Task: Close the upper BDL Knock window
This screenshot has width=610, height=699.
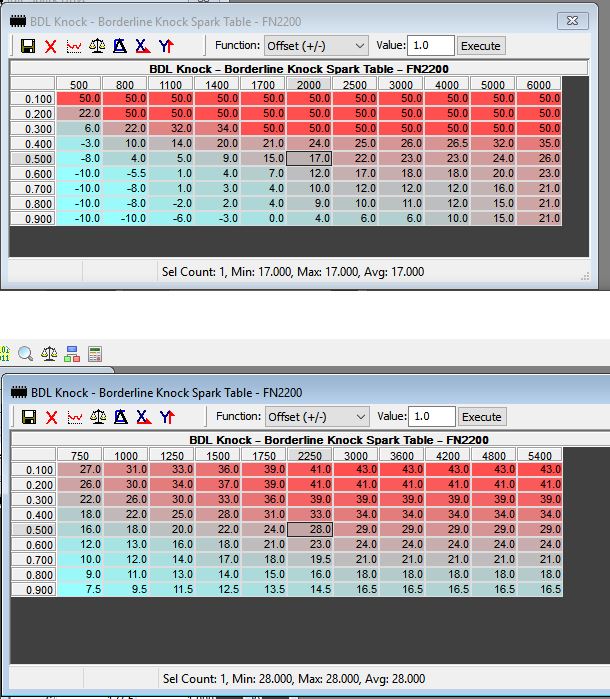Action: [573, 19]
